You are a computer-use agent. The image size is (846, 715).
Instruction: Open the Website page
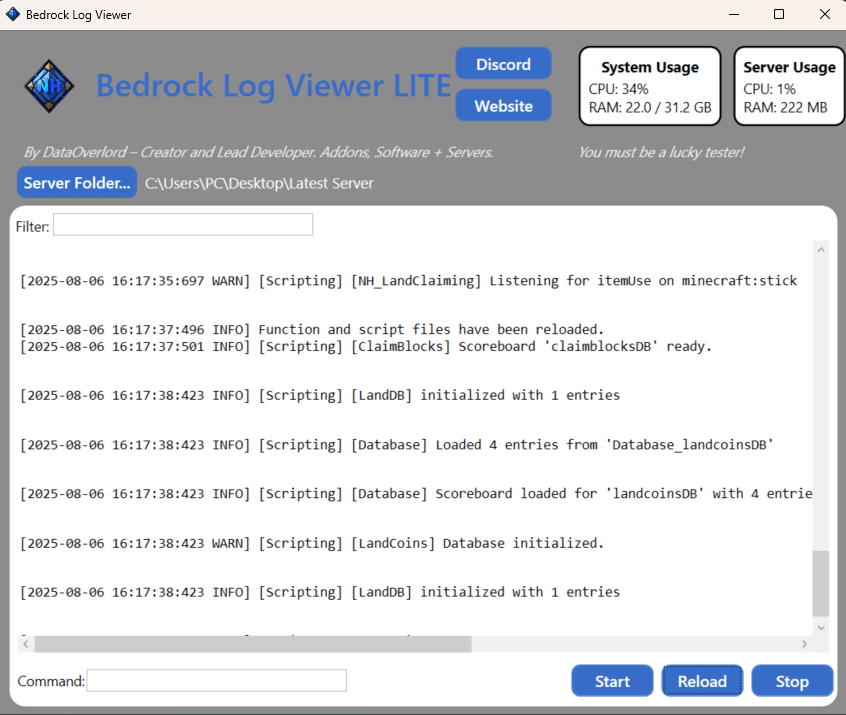point(503,105)
